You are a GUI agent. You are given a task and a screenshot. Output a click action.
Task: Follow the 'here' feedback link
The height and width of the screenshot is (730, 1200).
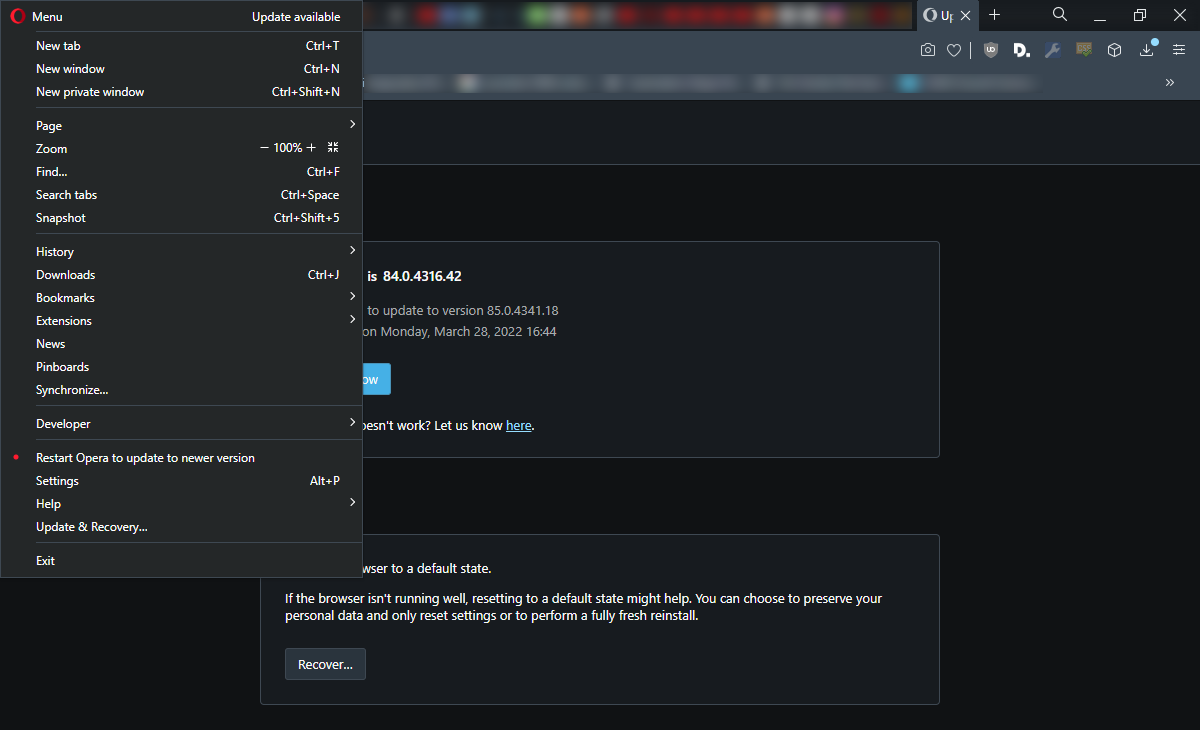519,425
